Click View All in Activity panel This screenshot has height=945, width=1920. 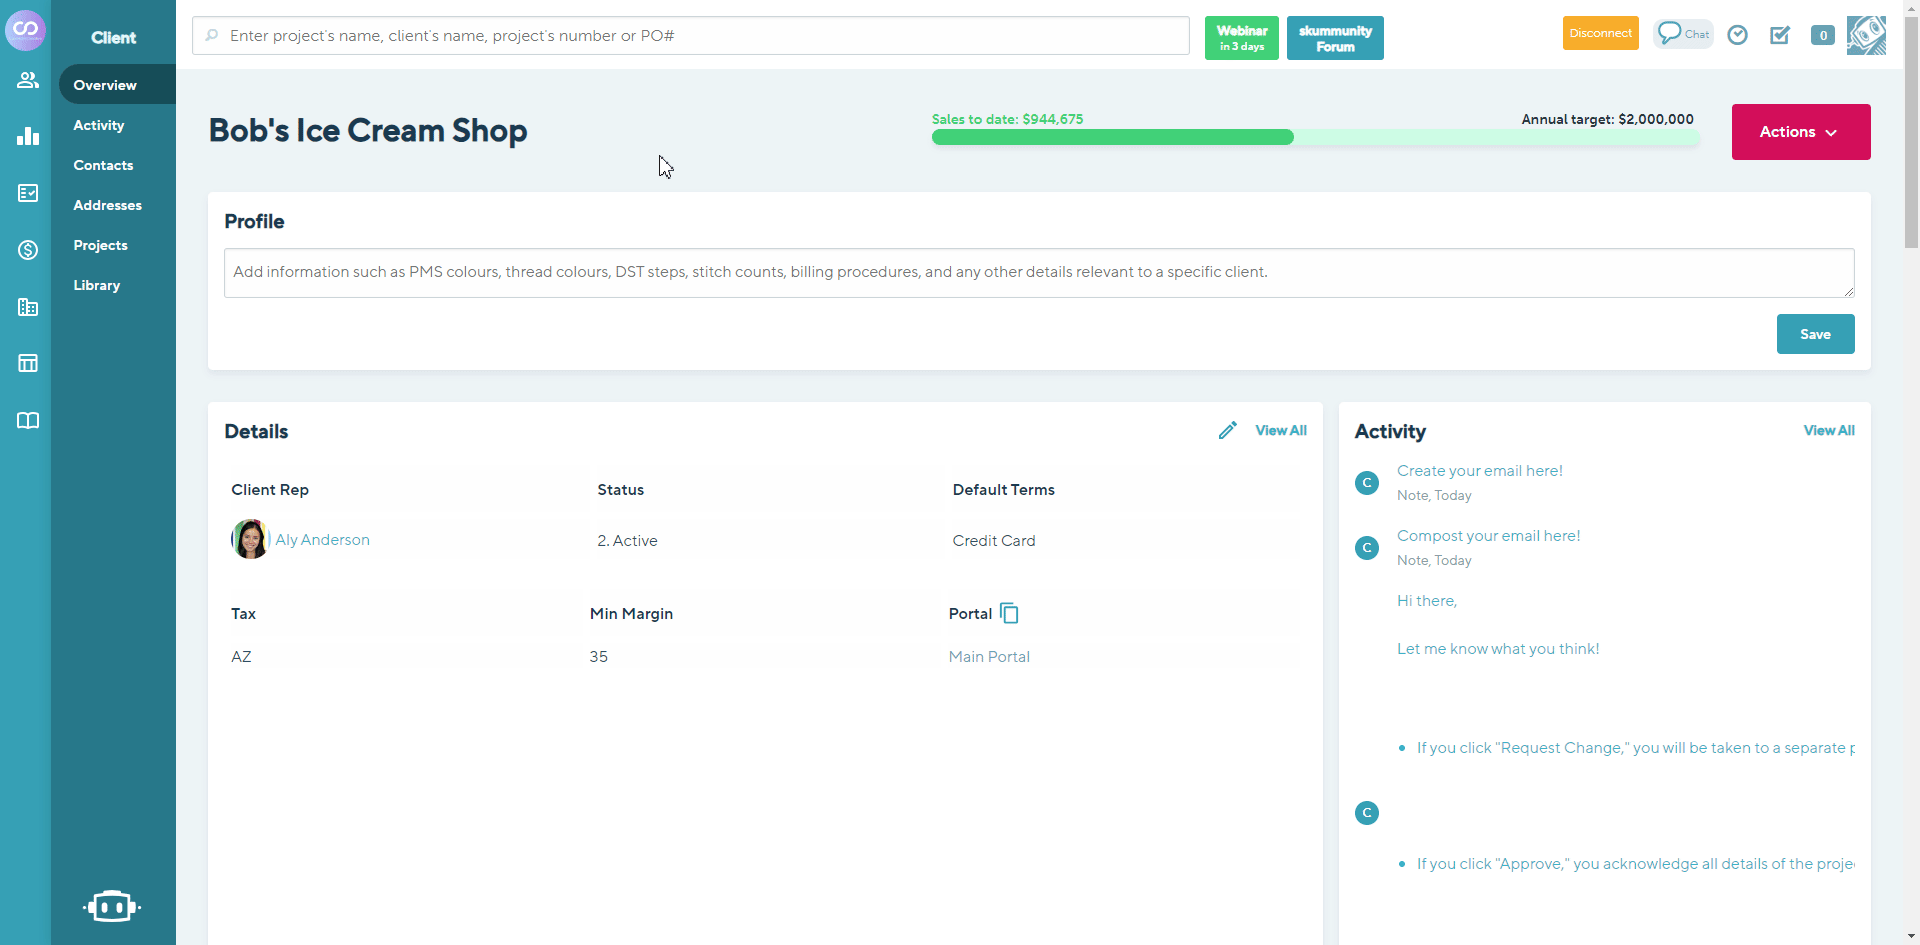(1828, 430)
